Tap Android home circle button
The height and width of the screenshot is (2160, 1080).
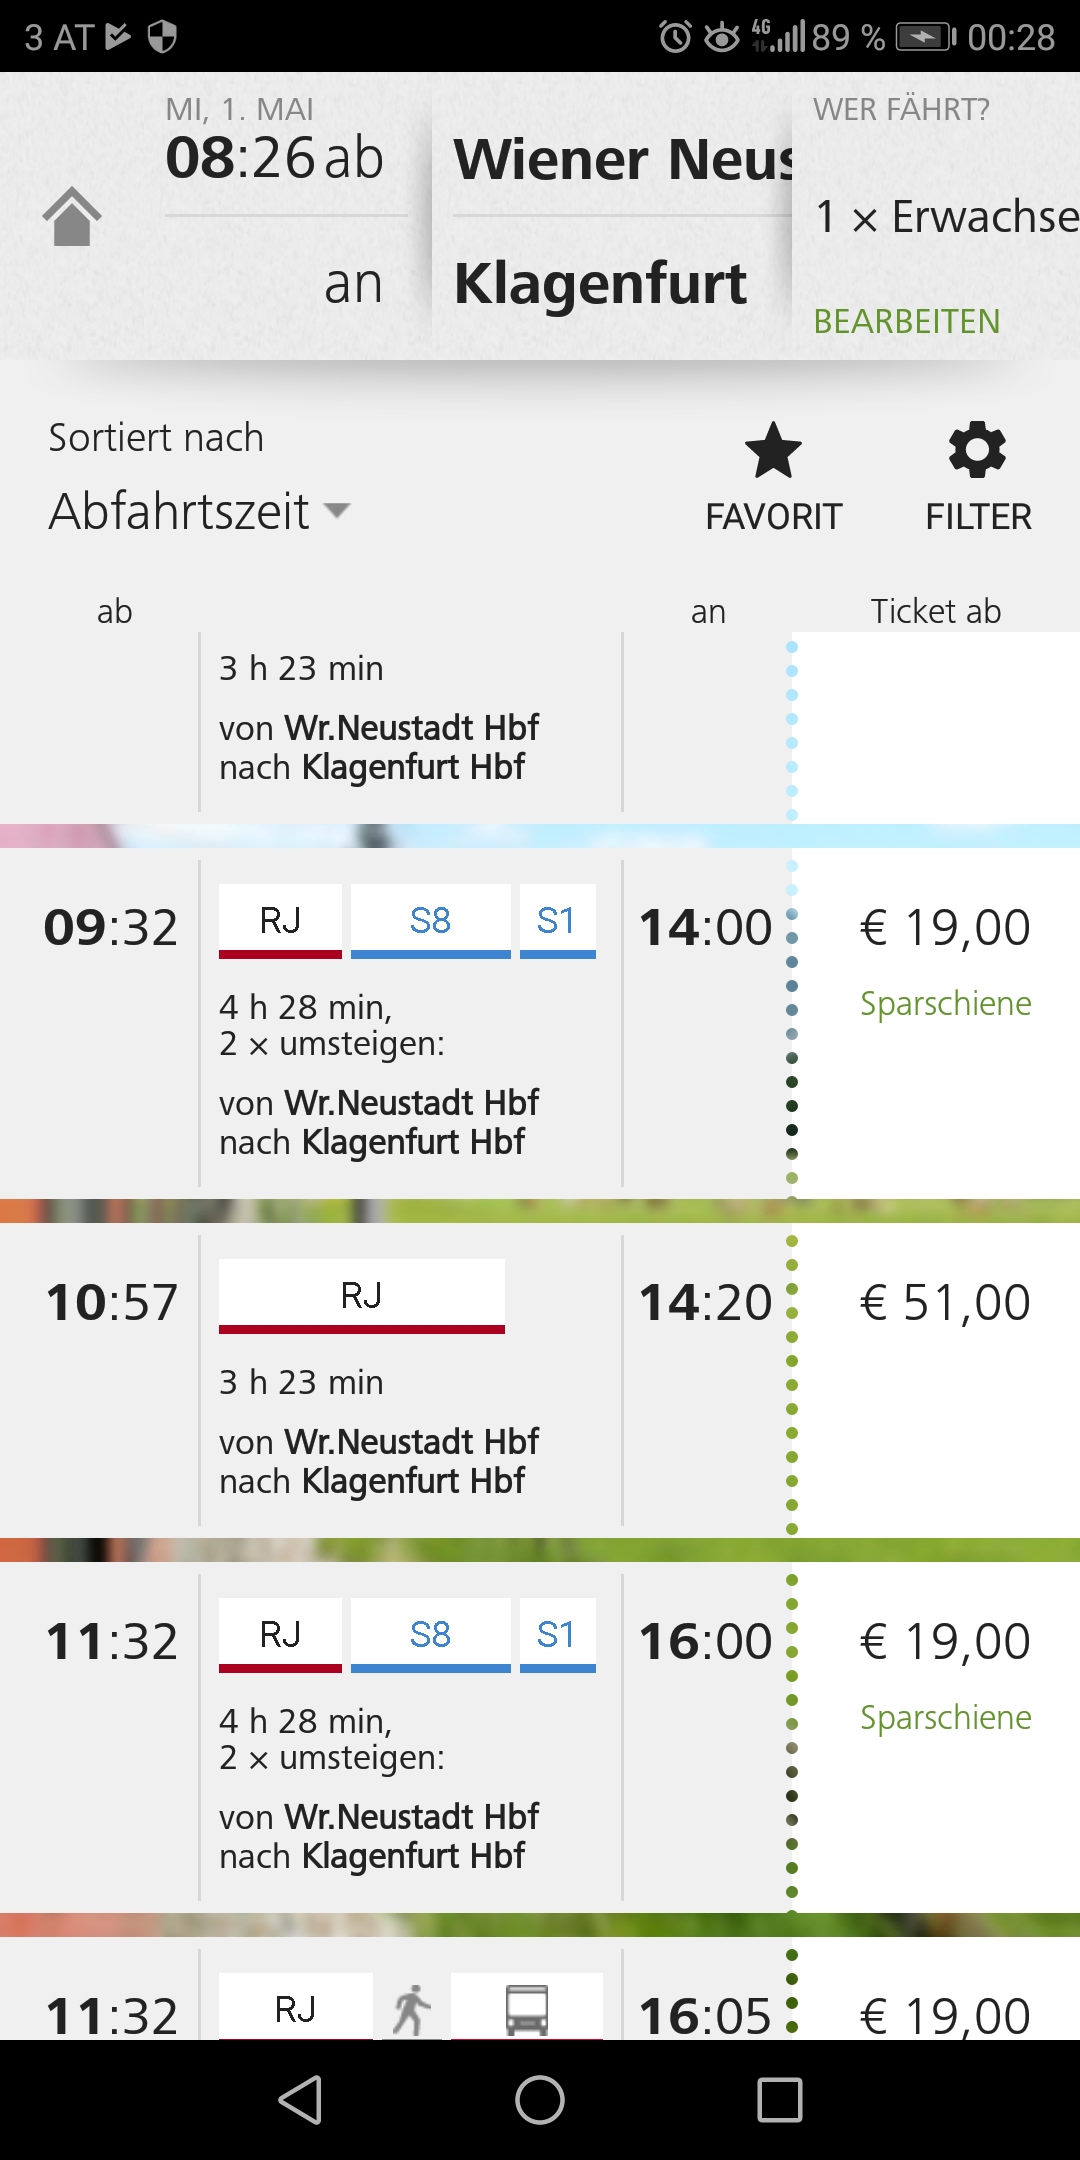[x=540, y=2100]
